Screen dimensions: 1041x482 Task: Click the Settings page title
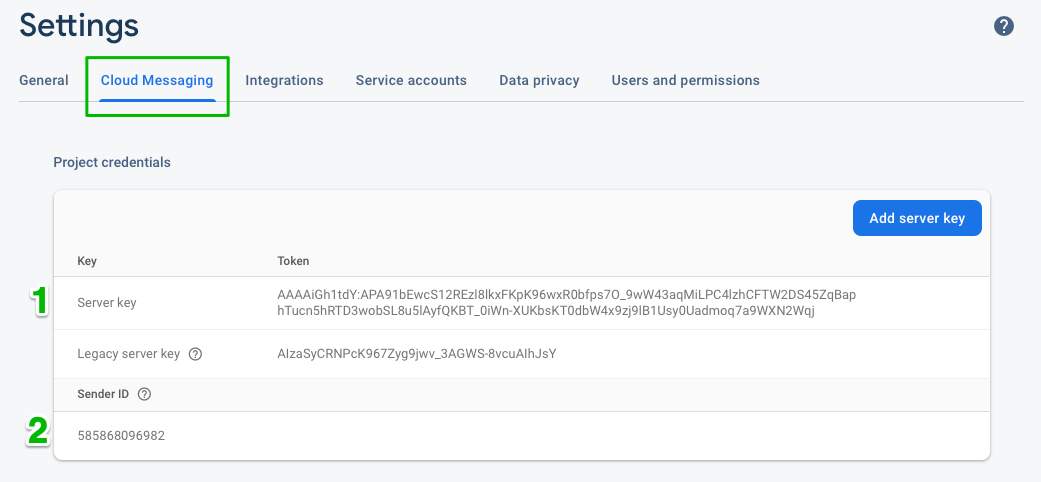tap(79, 27)
